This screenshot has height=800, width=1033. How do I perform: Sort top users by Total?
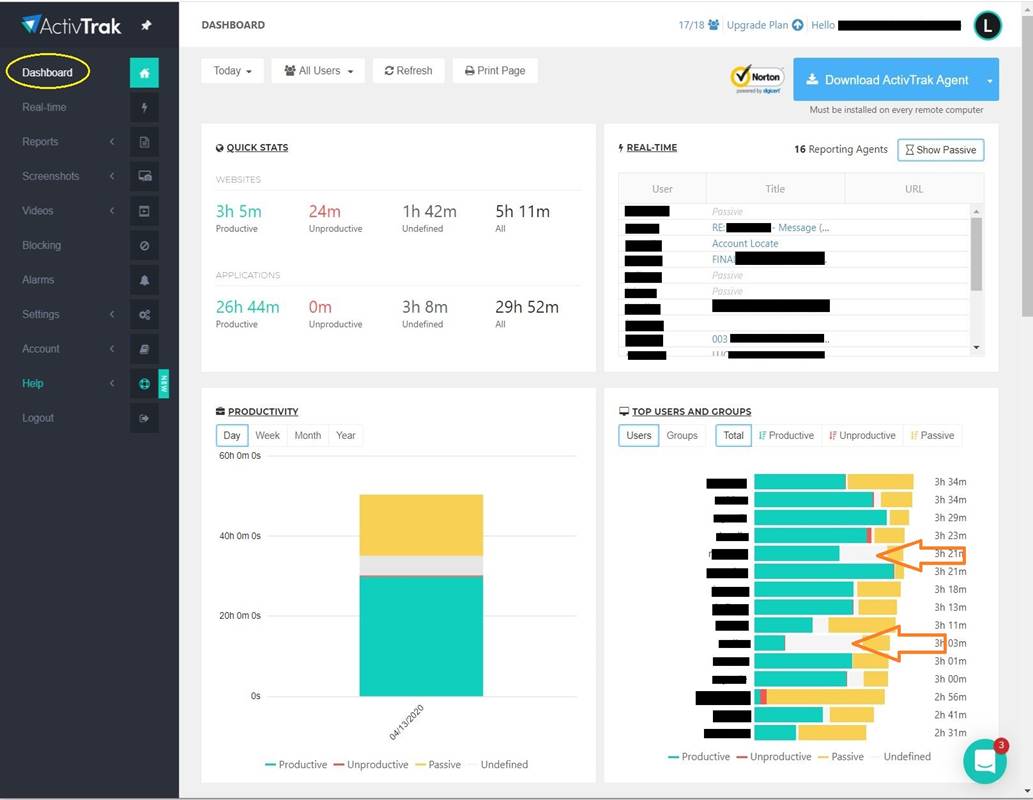pyautogui.click(x=733, y=436)
